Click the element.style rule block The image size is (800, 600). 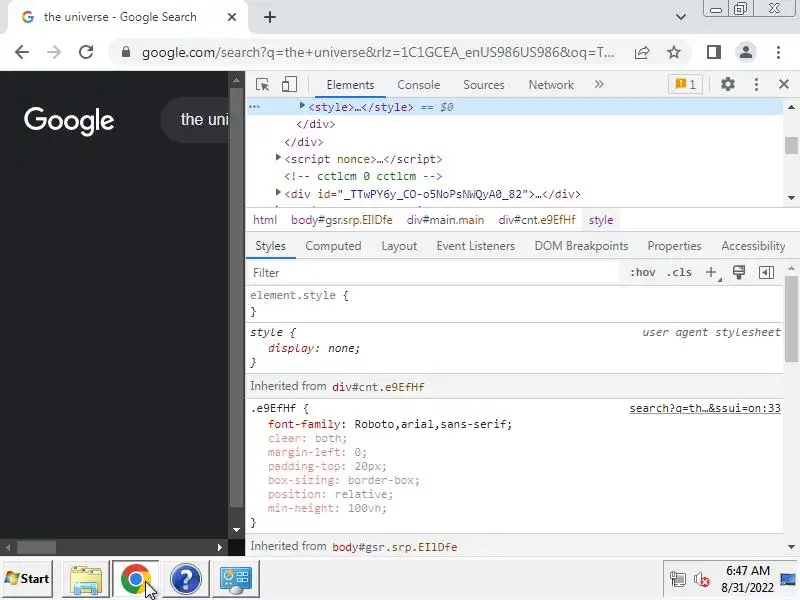pyautogui.click(x=515, y=303)
